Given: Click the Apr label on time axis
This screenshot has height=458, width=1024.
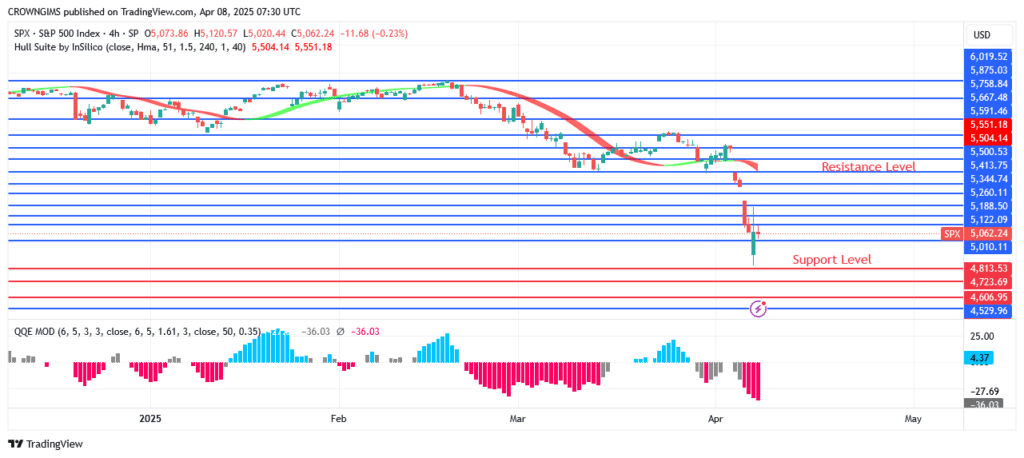Looking at the screenshot, I should (x=716, y=418).
